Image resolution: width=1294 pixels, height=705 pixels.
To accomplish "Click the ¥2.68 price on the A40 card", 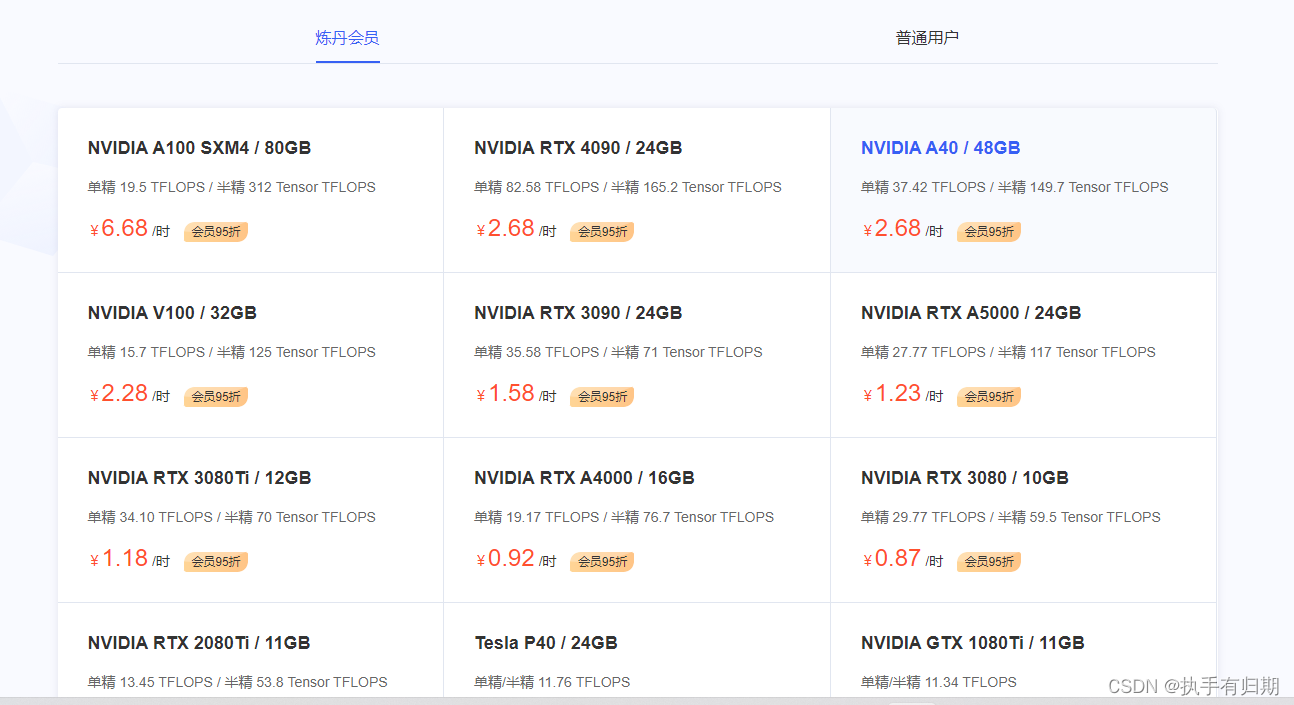I will click(892, 229).
